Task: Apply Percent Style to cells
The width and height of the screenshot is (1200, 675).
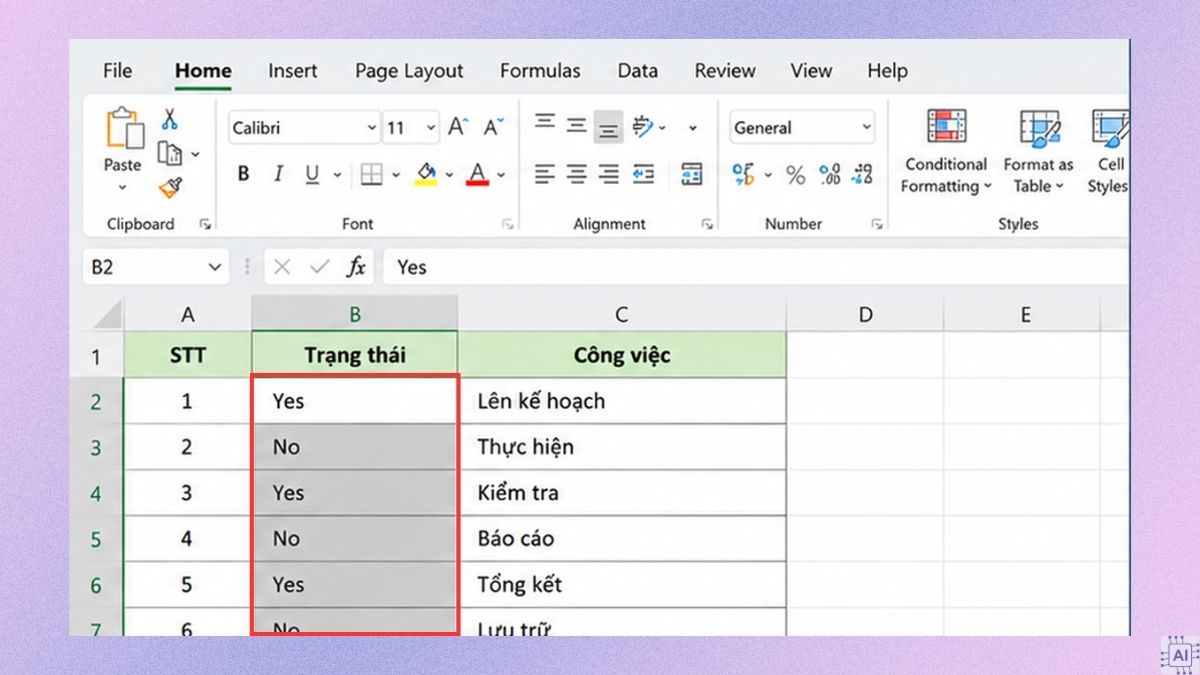Action: [795, 176]
